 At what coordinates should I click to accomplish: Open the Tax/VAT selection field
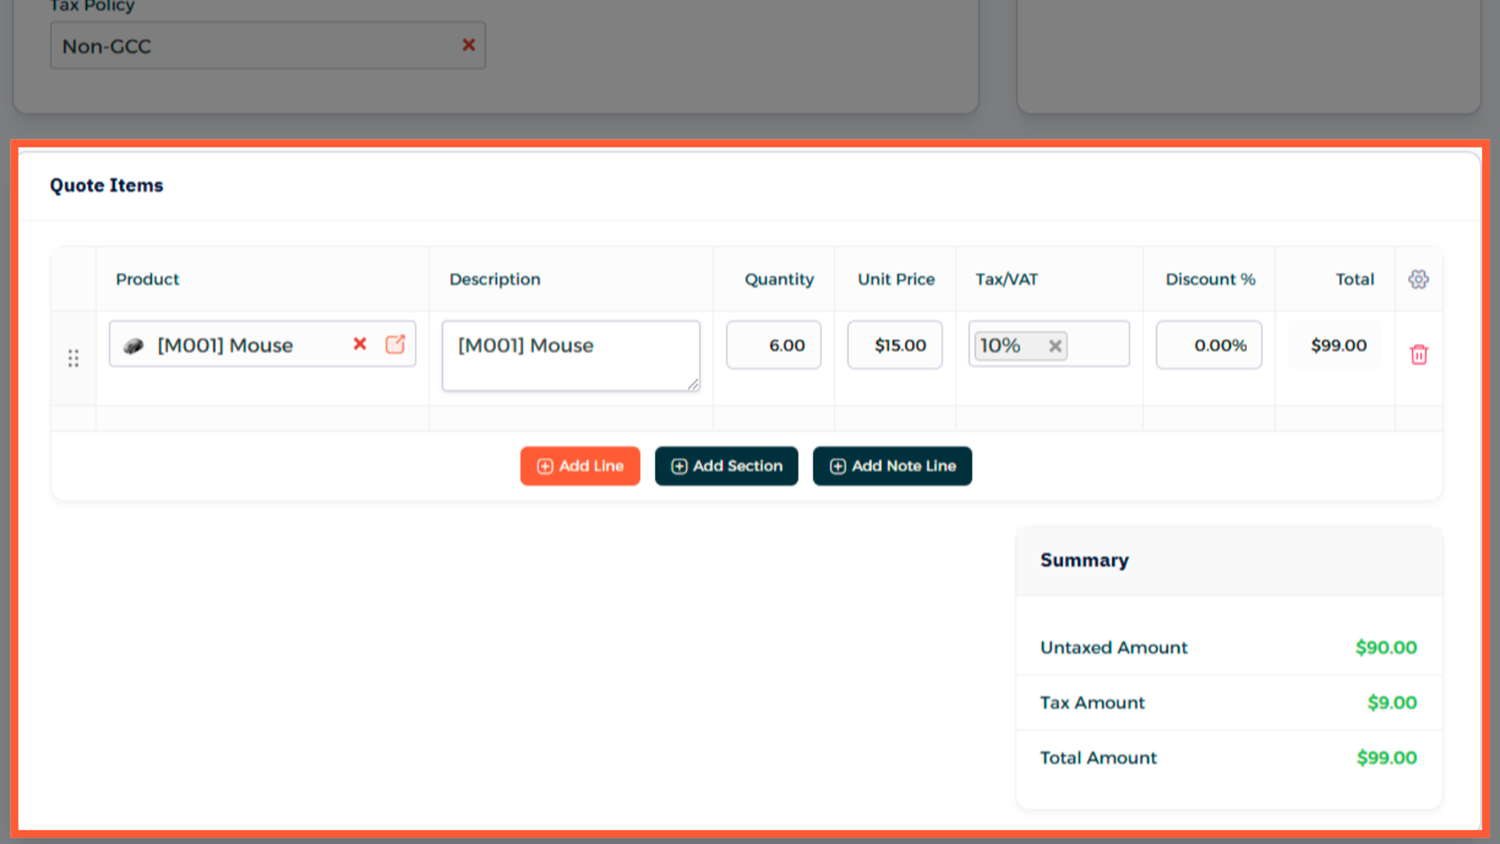[x=1098, y=345]
